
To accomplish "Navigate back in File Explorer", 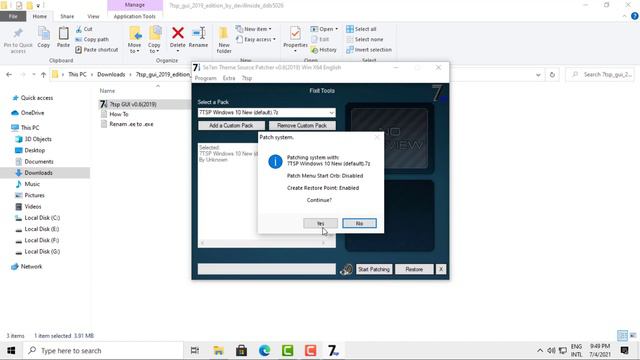I will [x=9, y=75].
